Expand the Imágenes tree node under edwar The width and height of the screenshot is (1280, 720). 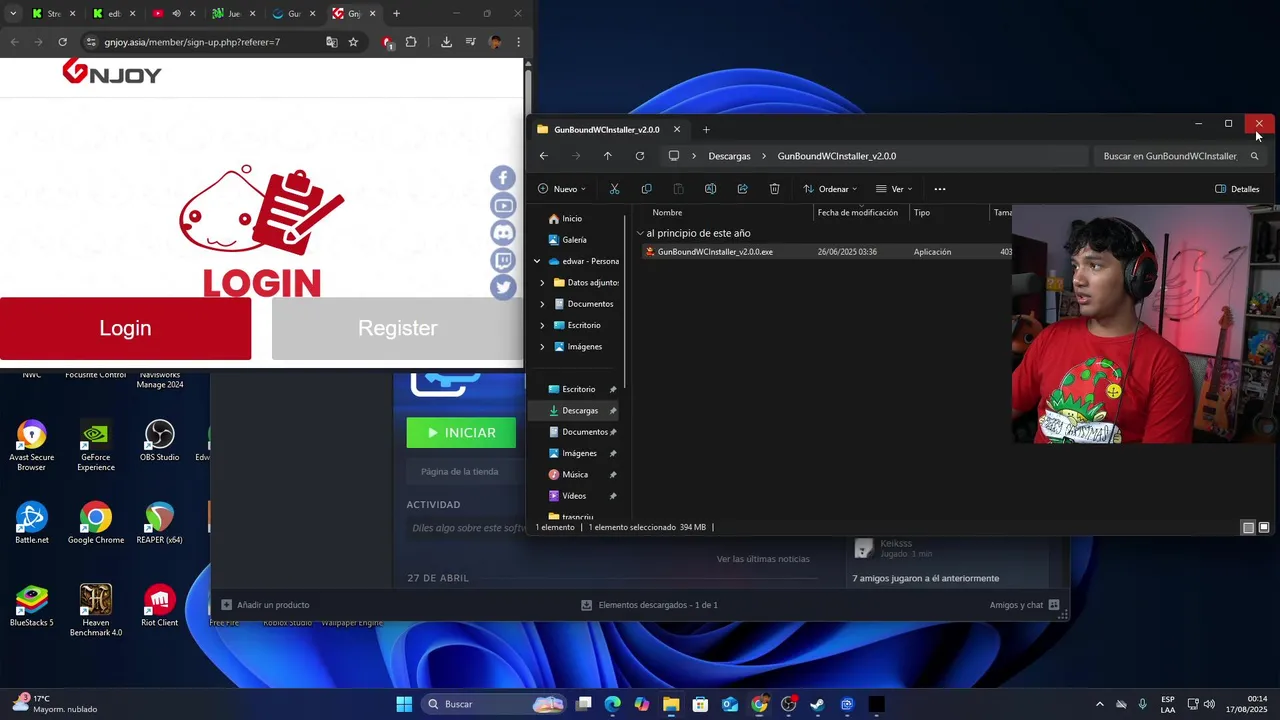(542, 347)
